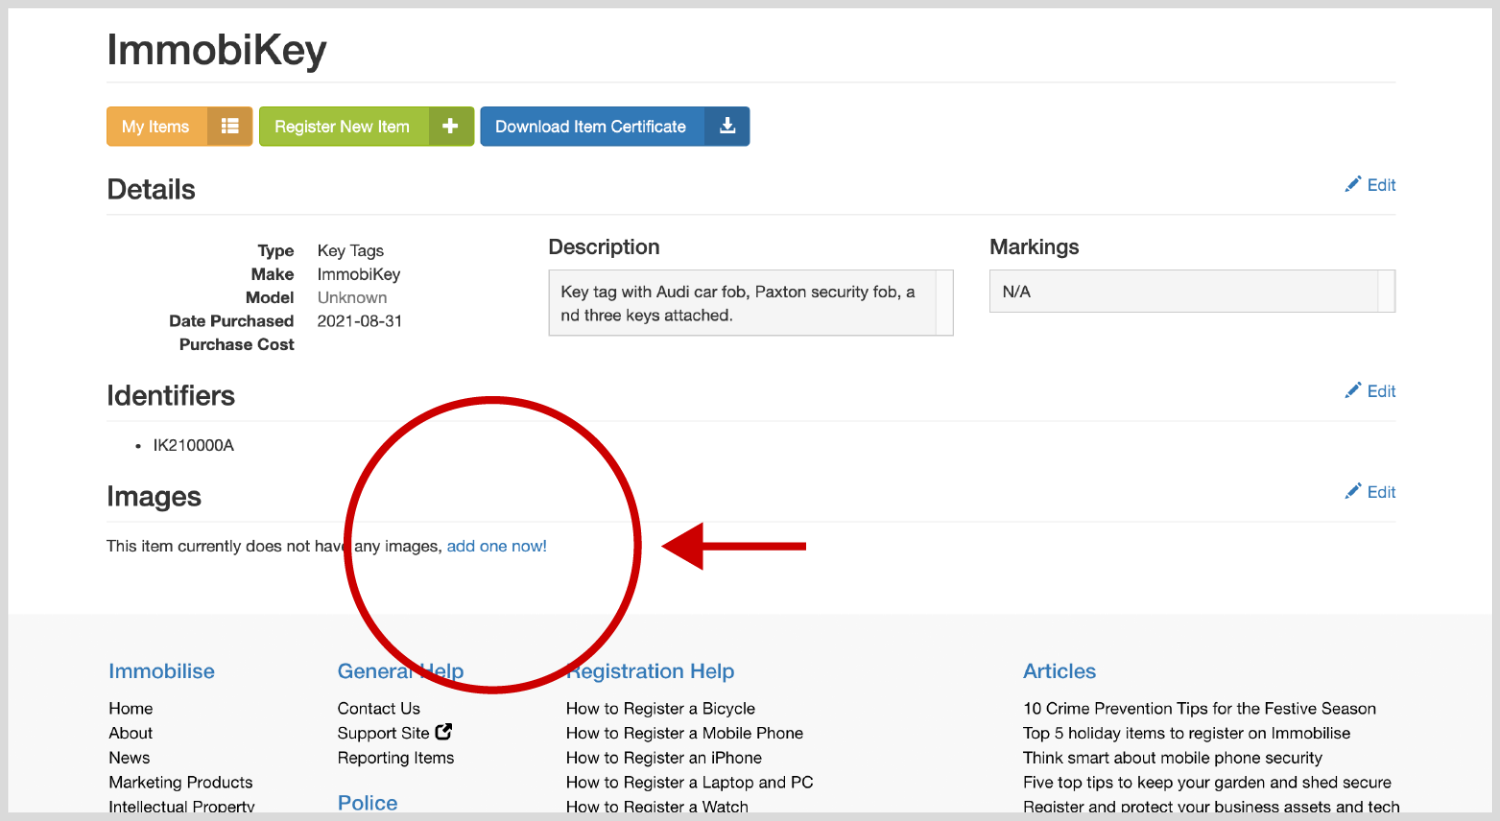Click the My Items list icon
The height and width of the screenshot is (821, 1500).
[x=230, y=126]
